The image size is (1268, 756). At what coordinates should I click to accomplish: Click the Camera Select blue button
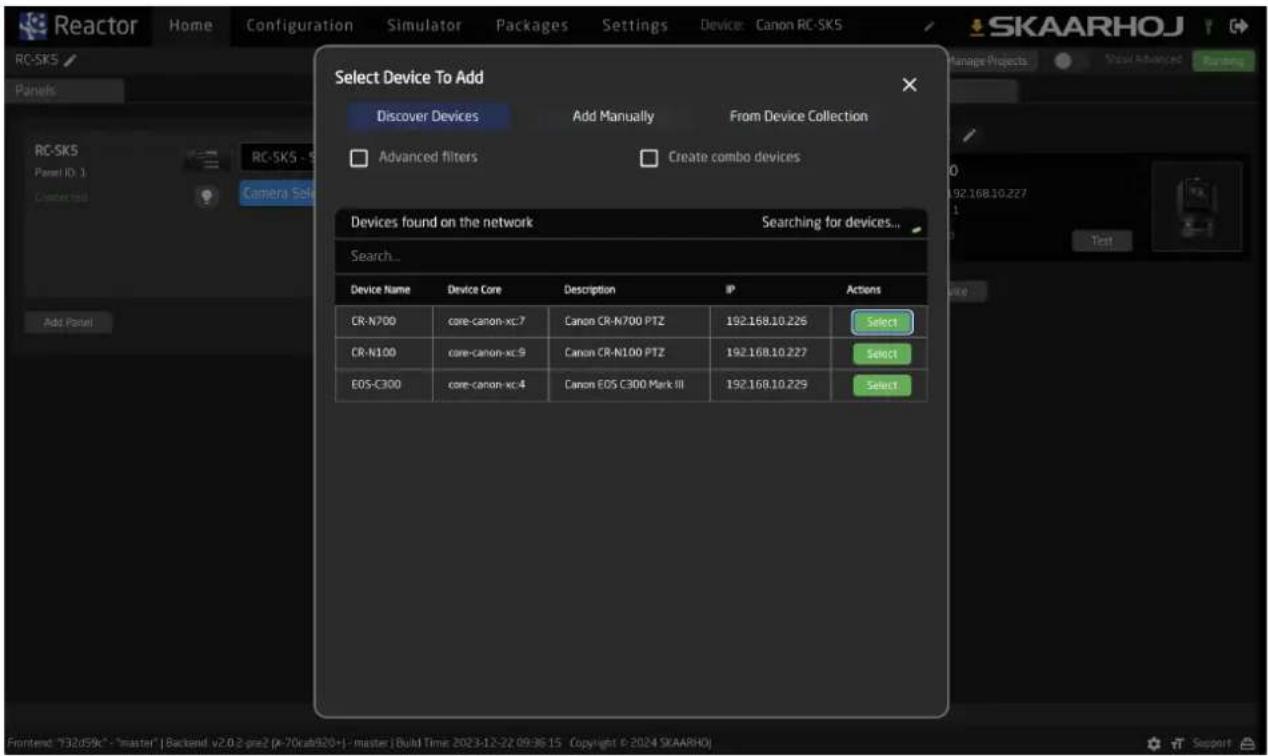(277, 193)
